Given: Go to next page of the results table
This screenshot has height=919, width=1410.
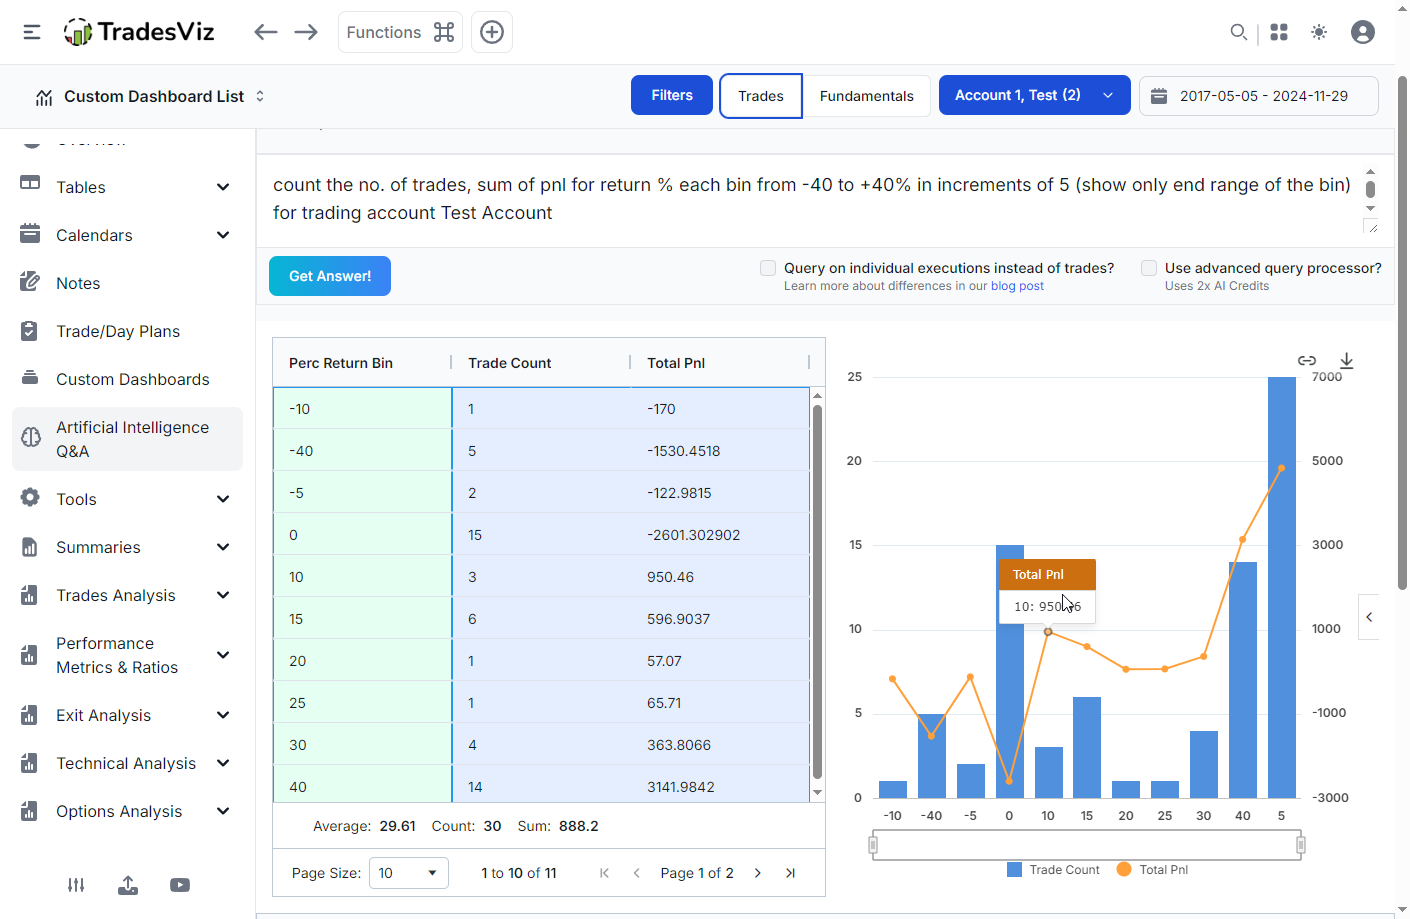Looking at the screenshot, I should pos(758,873).
